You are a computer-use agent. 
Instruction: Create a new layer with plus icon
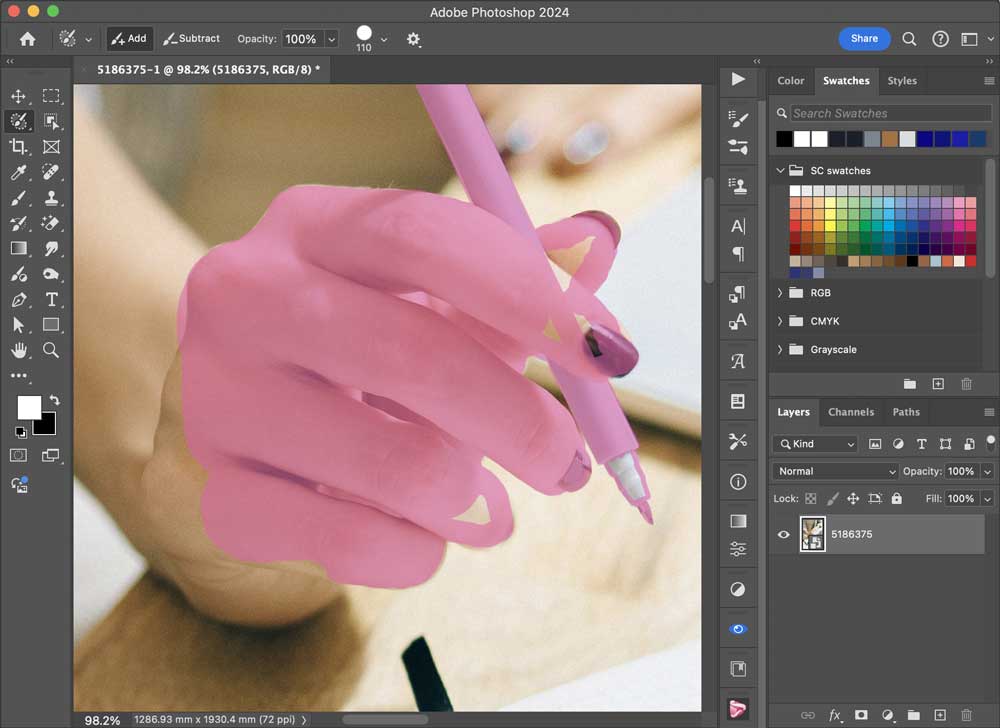[939, 715]
